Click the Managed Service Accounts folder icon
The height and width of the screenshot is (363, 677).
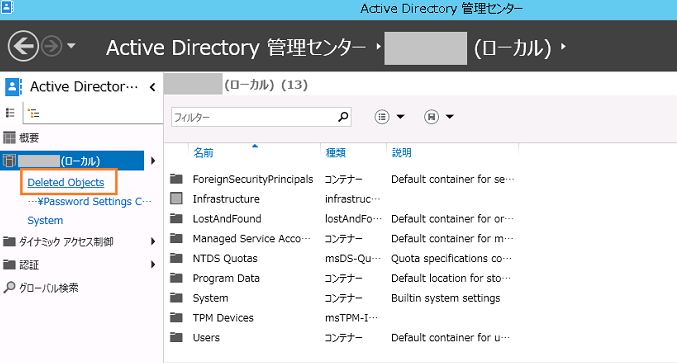point(176,238)
